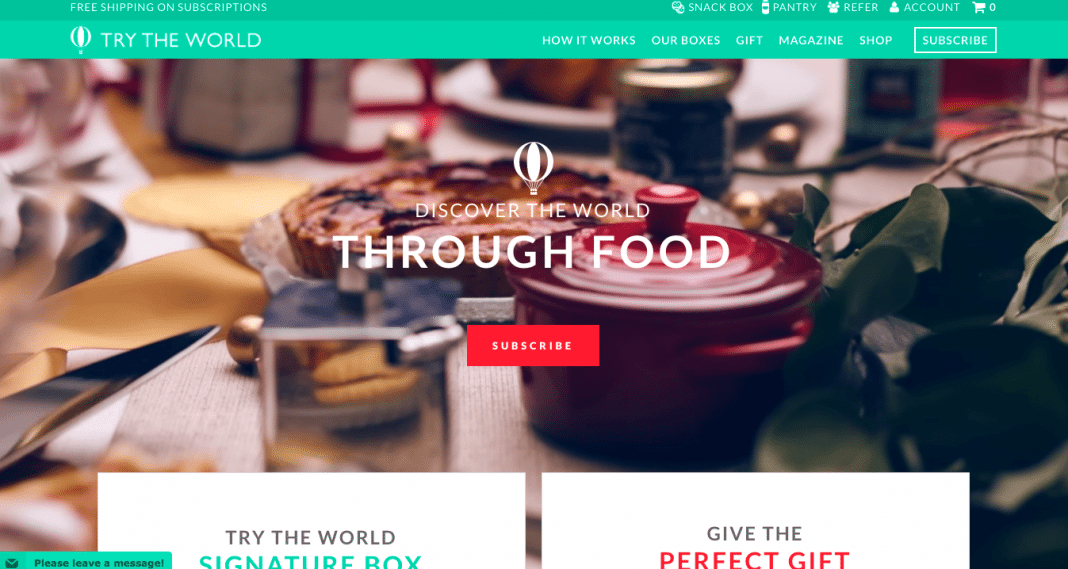Go to the Gift page
1068x569 pixels.
pos(749,40)
